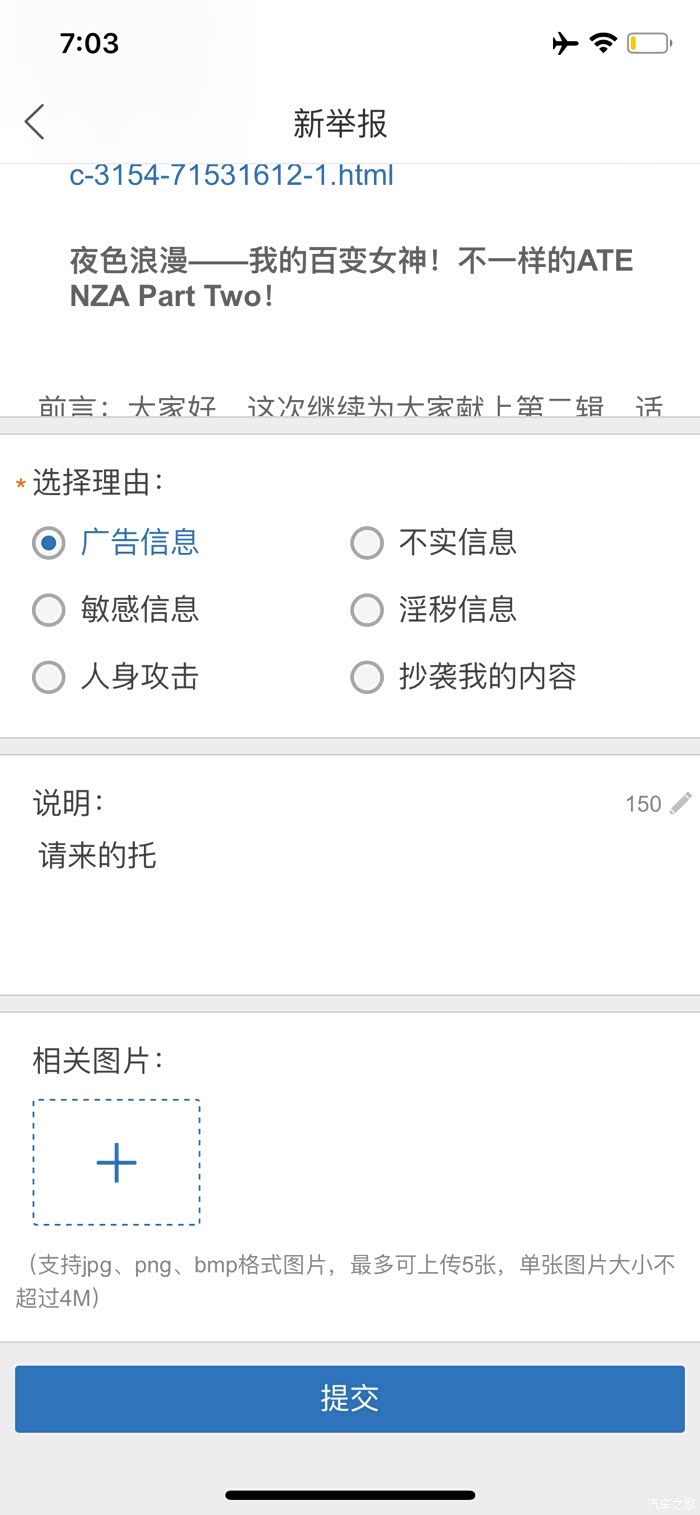This screenshot has width=700, height=1515.
Task: Choose 敏感信息 as the reason
Action: point(48,610)
